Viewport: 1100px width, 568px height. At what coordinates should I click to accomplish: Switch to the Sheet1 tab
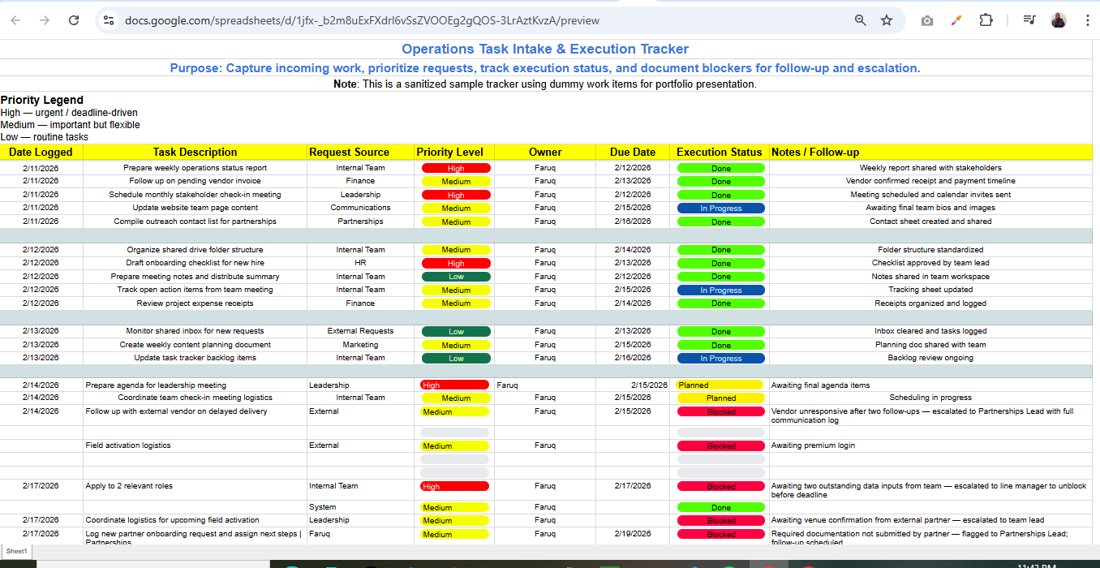click(x=16, y=552)
